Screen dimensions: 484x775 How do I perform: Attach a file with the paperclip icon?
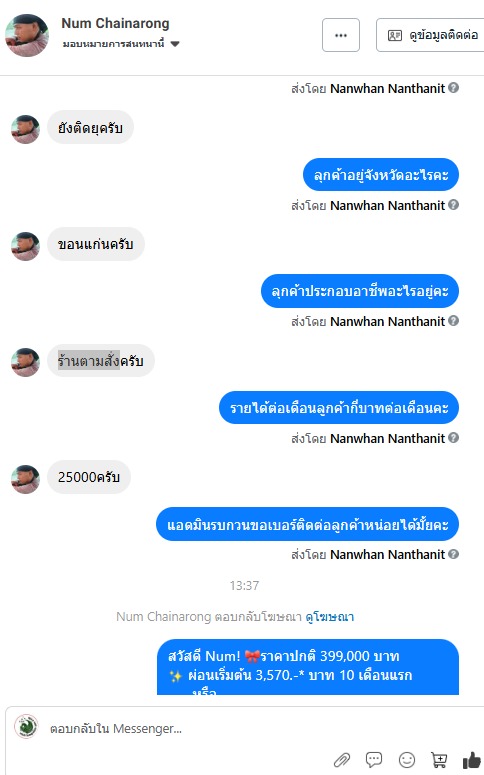(342, 760)
